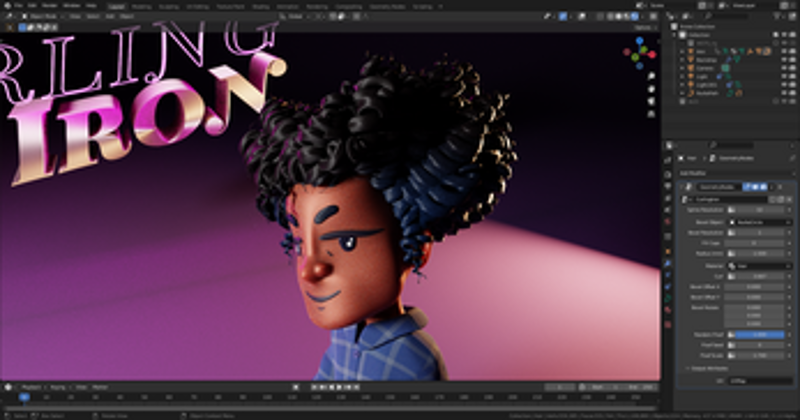The height and width of the screenshot is (420, 800).
Task: Click the zoom magnifier icon in viewport
Action: [651, 76]
